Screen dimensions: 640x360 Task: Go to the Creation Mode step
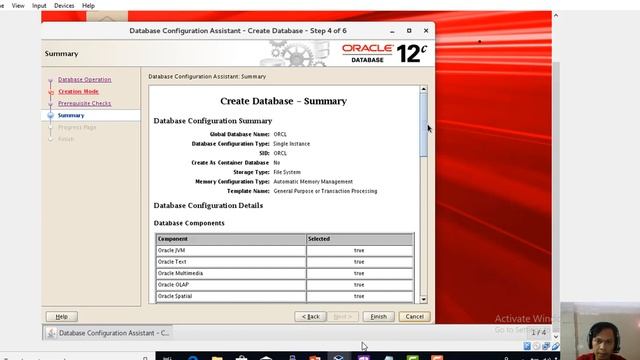click(78, 91)
